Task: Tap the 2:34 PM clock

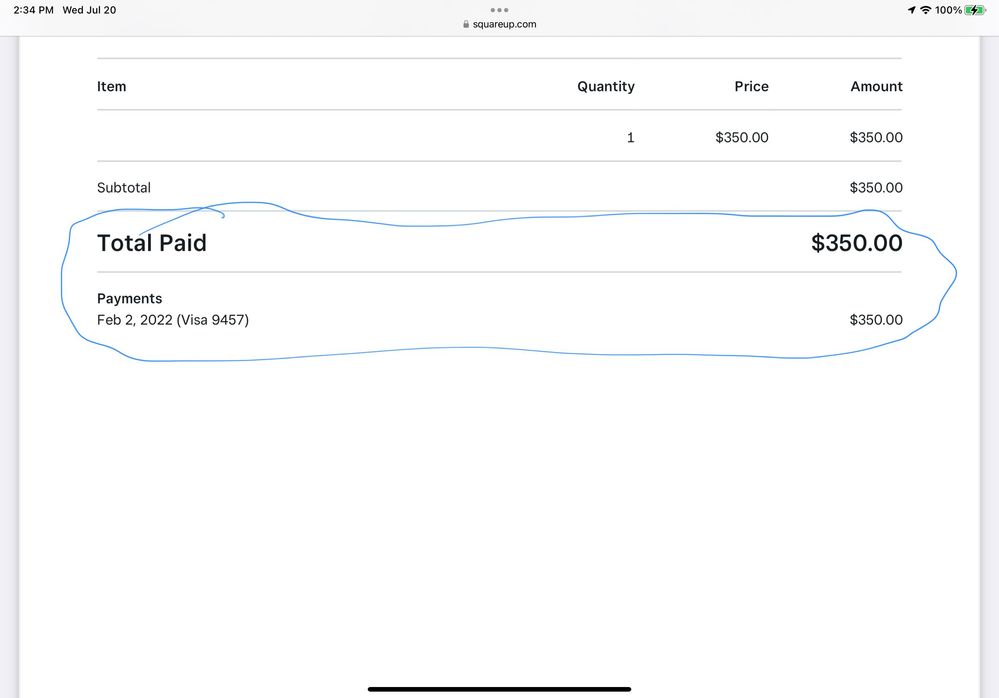Action: pos(33,10)
